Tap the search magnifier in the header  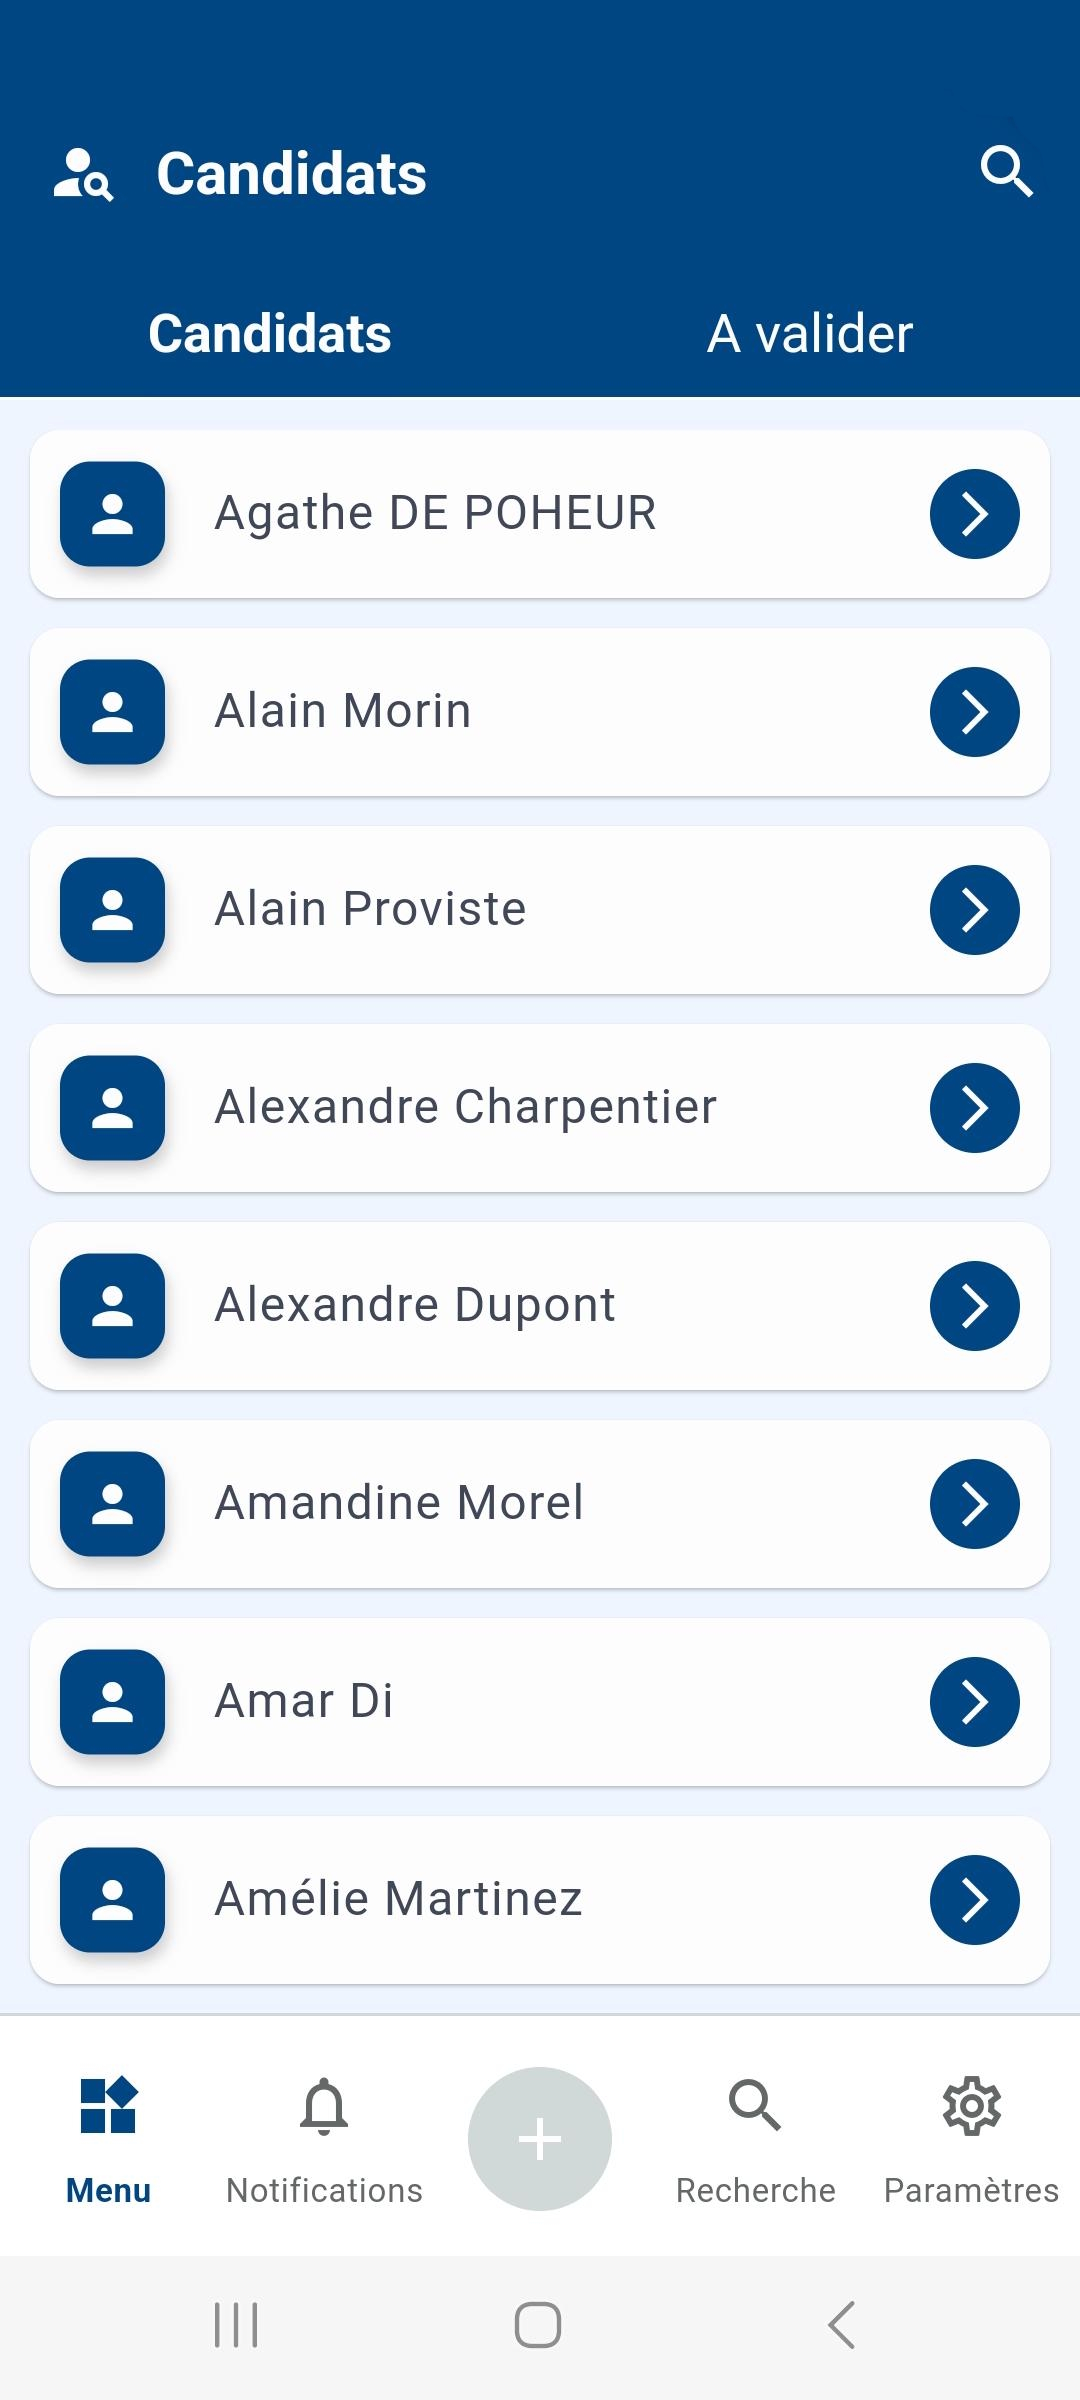point(1006,172)
